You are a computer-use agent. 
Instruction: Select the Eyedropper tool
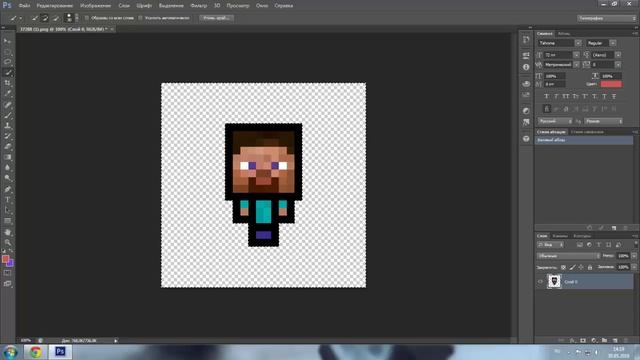point(7,94)
